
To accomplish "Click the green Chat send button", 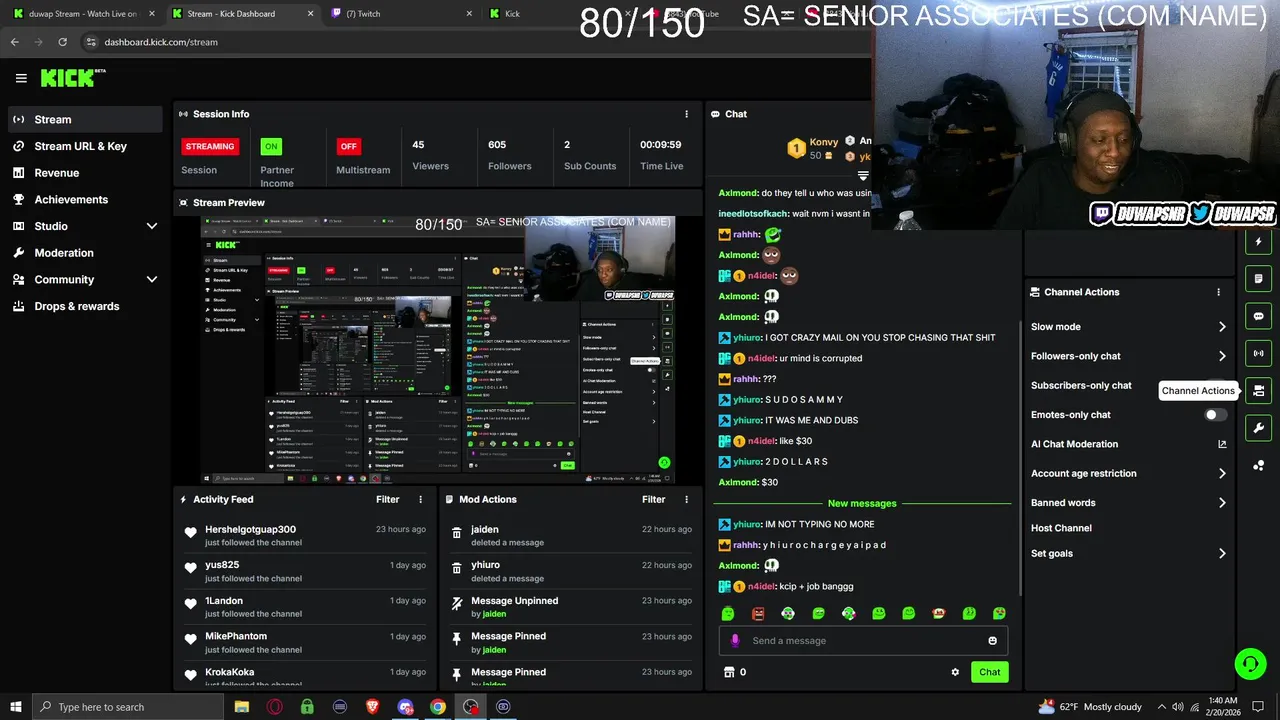I will point(989,672).
